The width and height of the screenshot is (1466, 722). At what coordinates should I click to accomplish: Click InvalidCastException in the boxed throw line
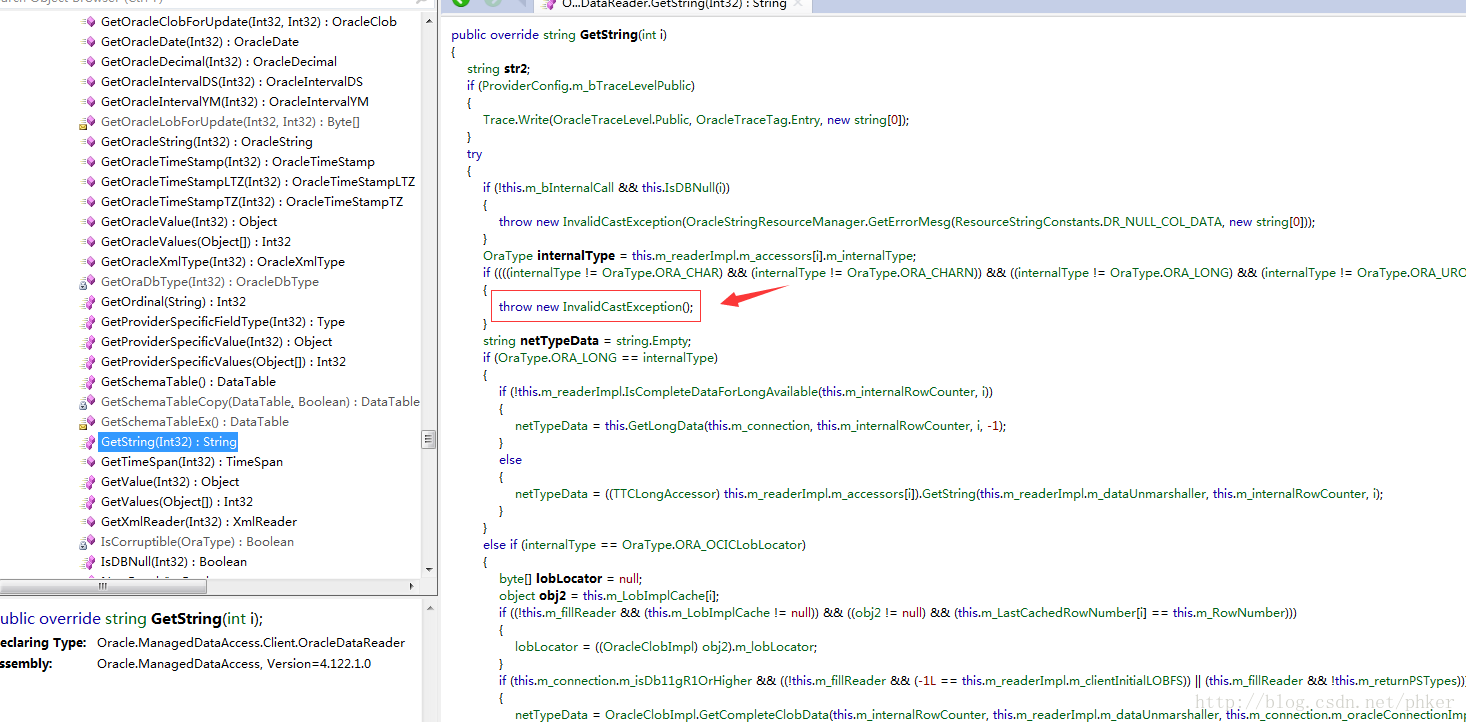621,307
